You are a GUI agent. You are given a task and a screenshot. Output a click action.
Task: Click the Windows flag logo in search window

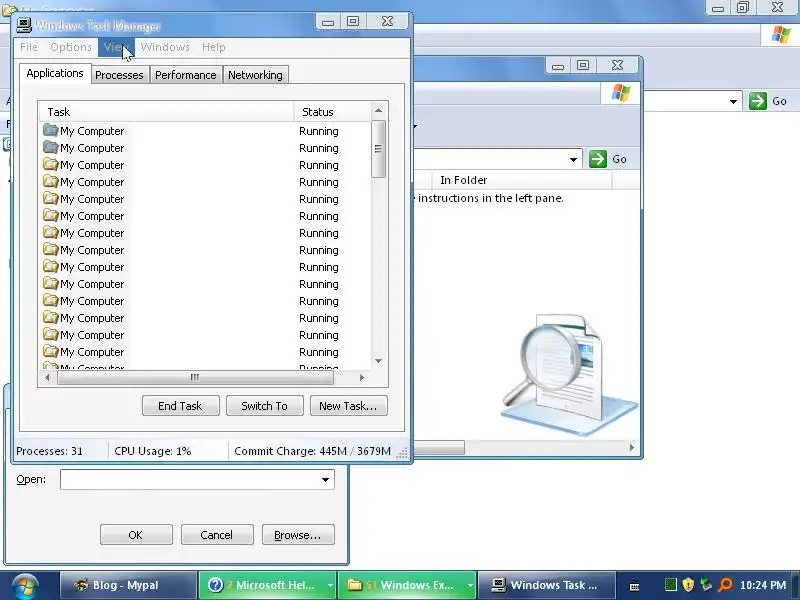tap(621, 93)
